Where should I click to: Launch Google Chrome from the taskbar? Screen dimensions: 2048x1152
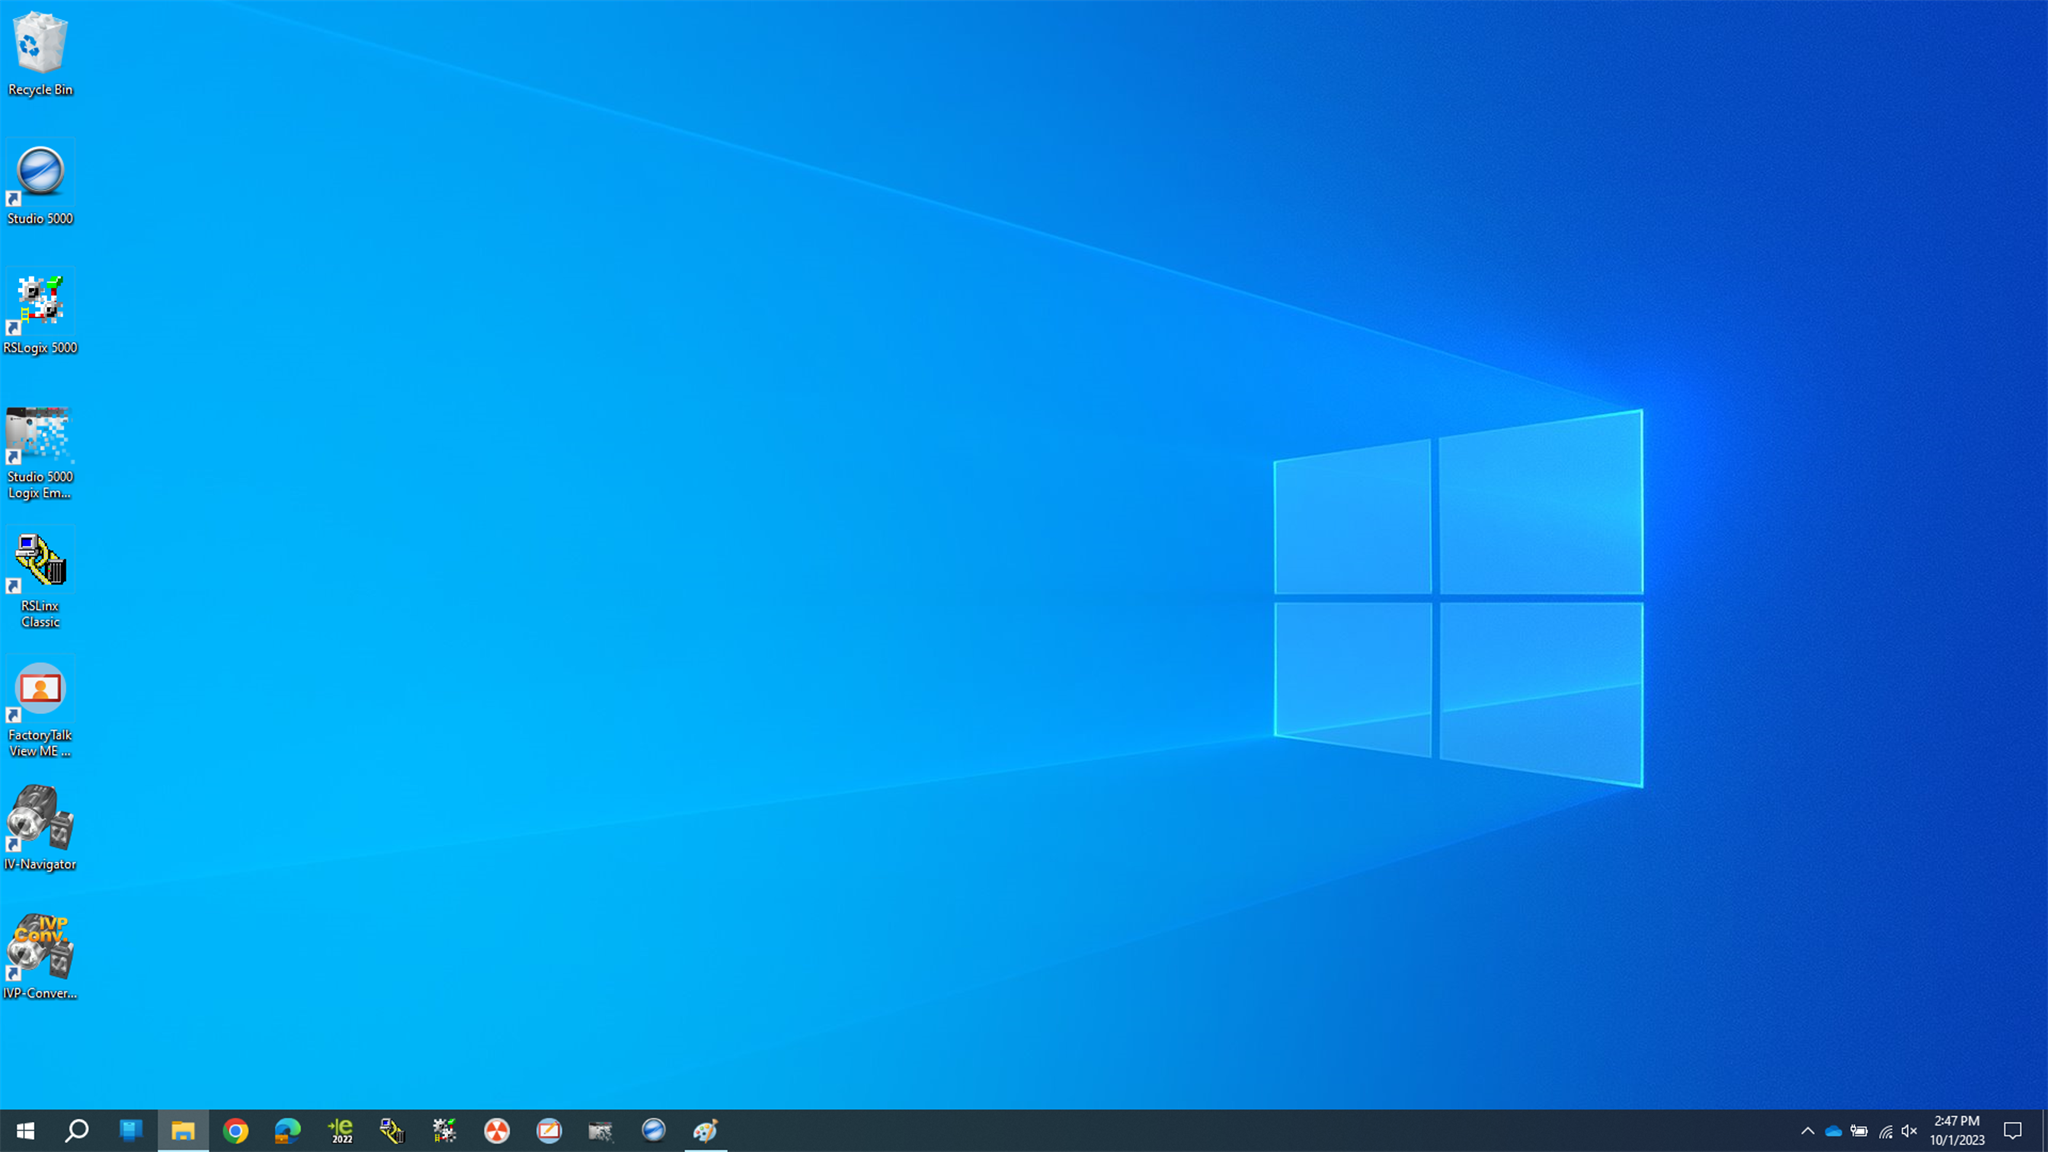(x=236, y=1131)
